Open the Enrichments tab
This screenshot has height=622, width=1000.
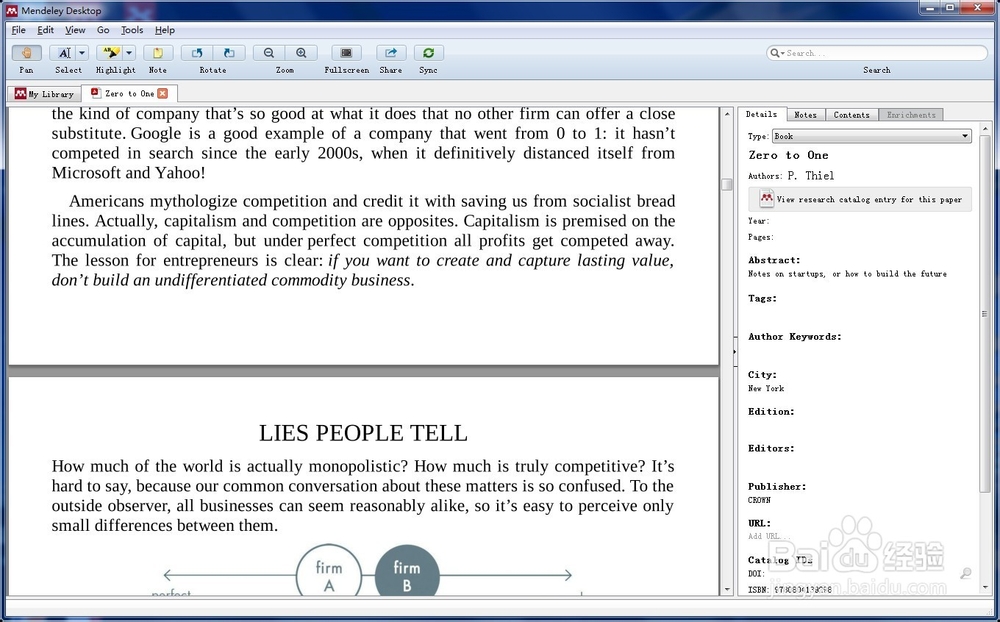911,115
